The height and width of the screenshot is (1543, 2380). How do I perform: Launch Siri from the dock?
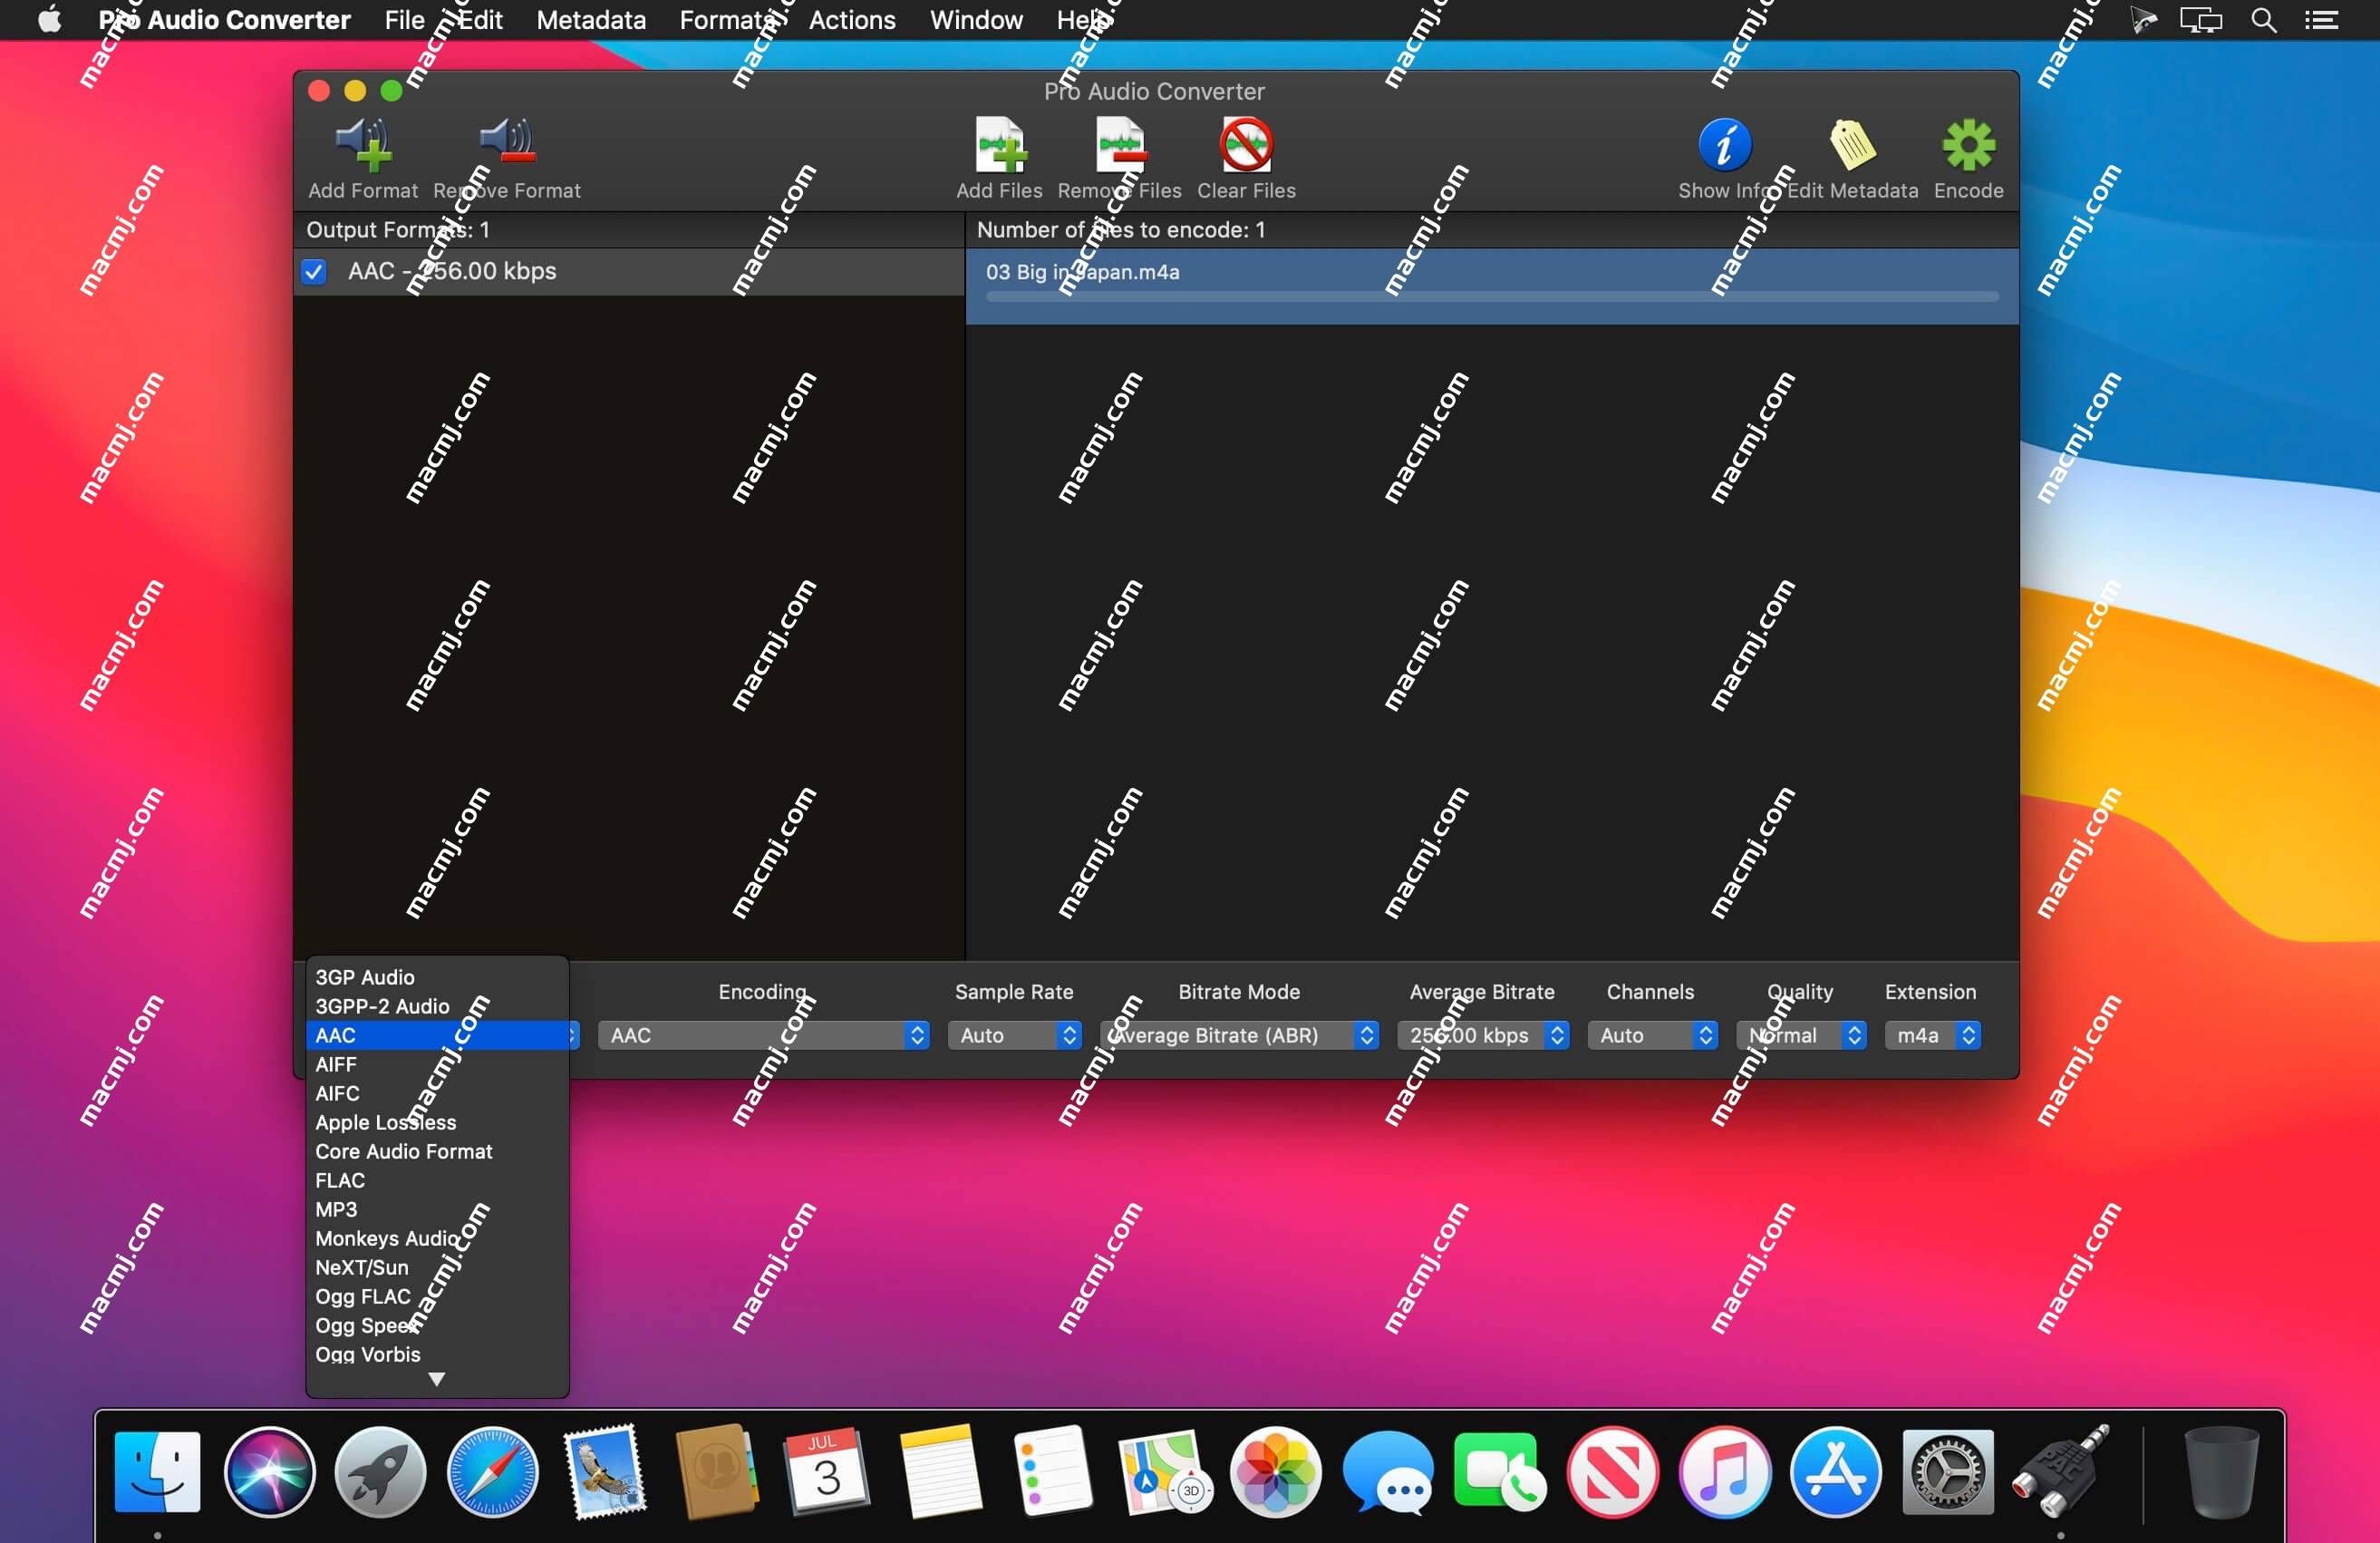(x=269, y=1471)
